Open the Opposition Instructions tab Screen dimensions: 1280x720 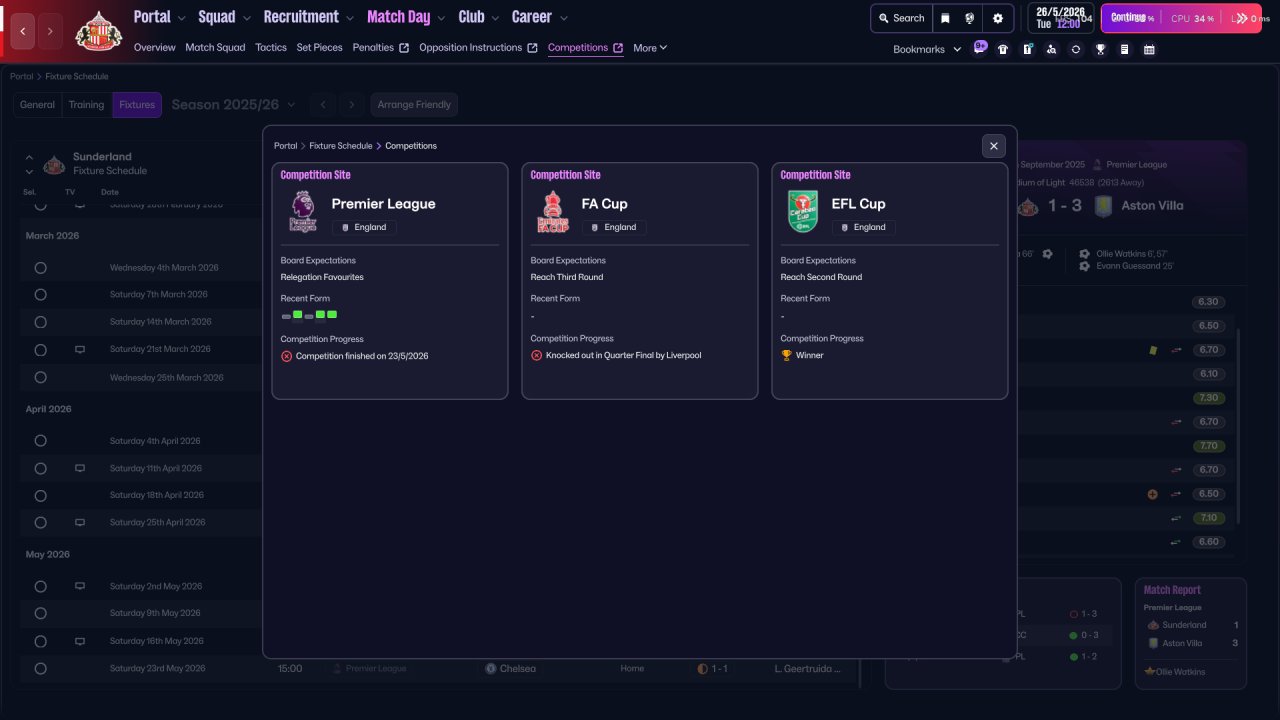[478, 48]
